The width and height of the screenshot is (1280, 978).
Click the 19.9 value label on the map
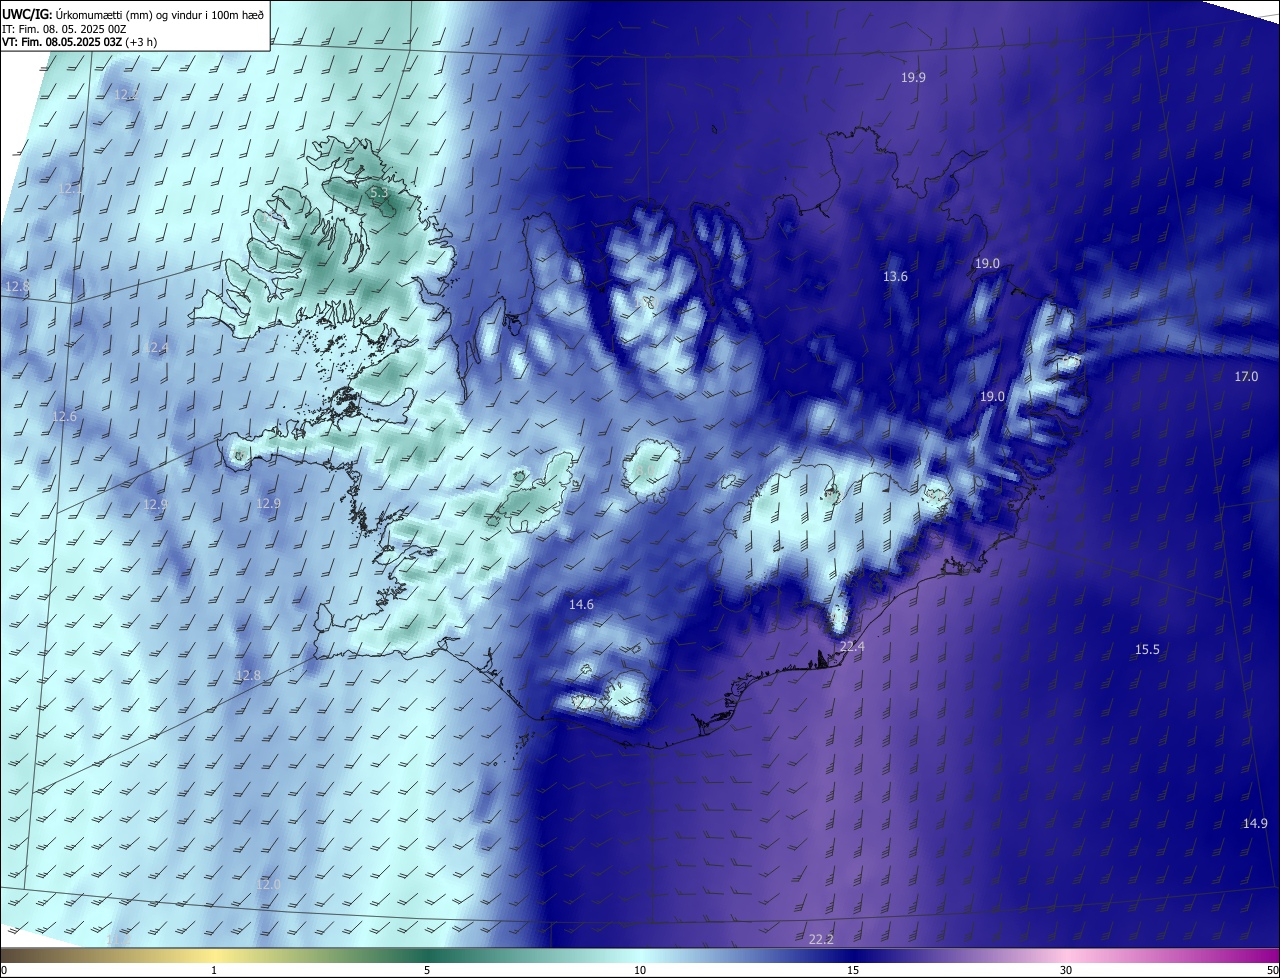coord(913,77)
